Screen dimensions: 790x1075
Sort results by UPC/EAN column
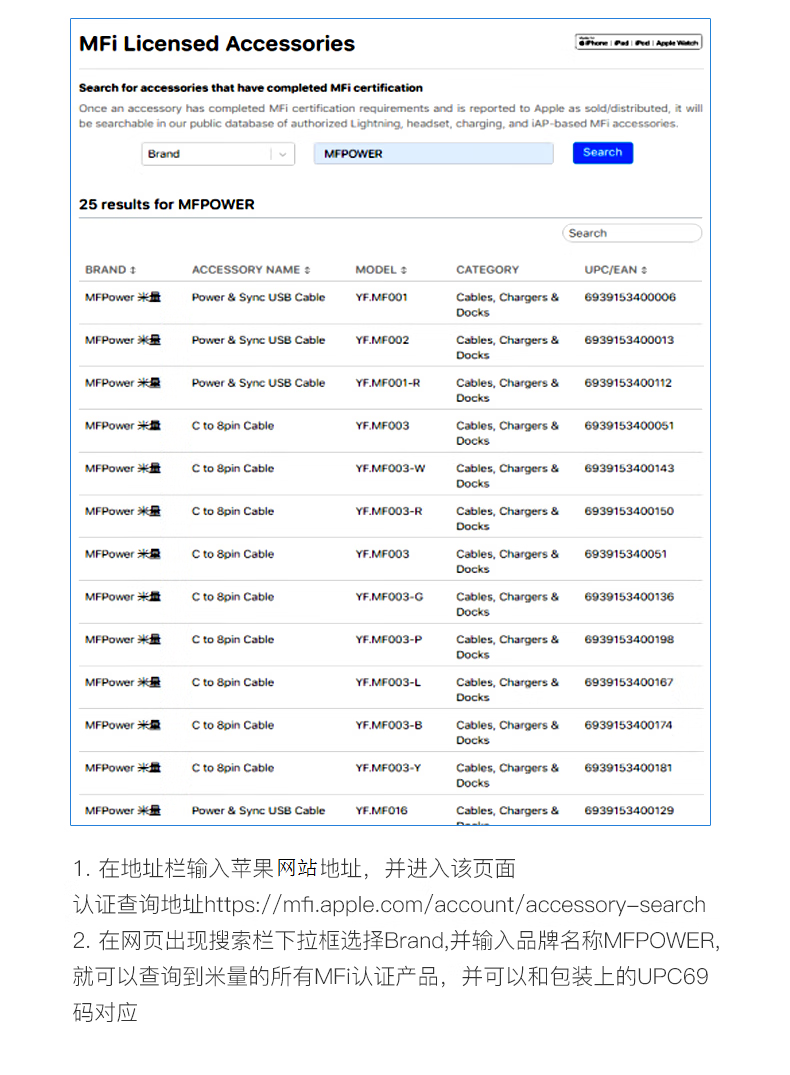(616, 270)
